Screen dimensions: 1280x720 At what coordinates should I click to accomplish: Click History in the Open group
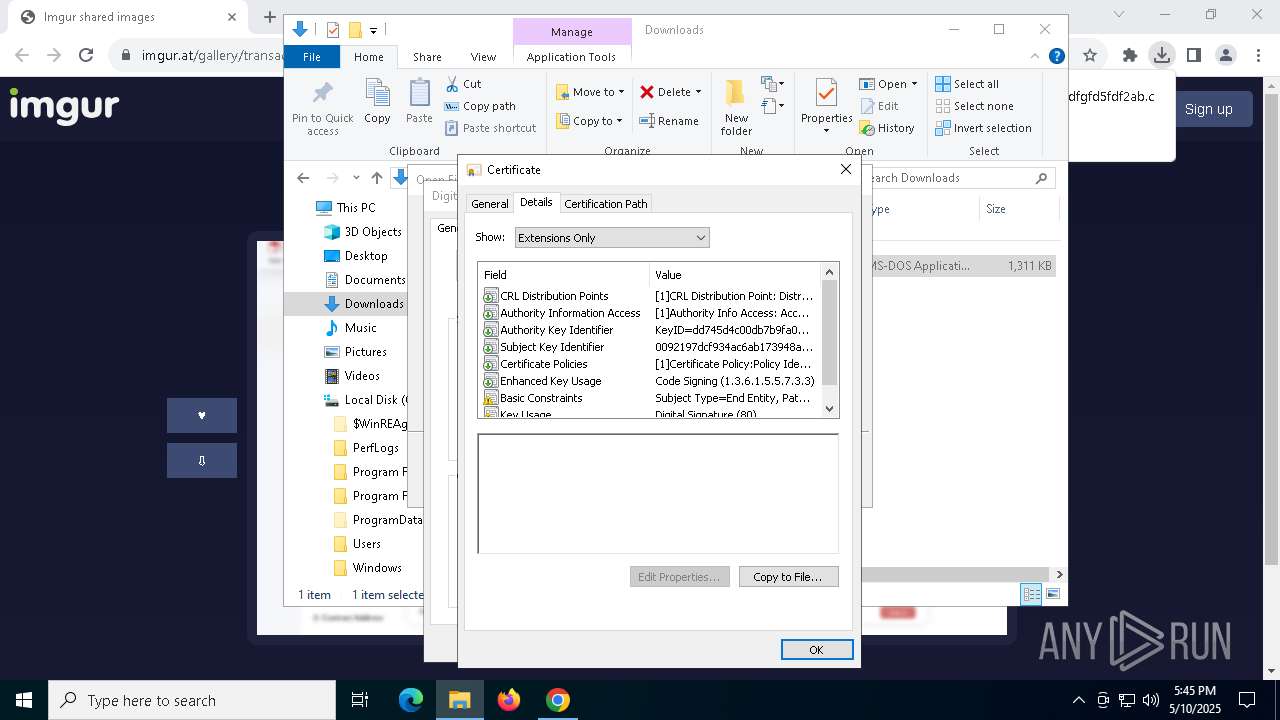887,128
